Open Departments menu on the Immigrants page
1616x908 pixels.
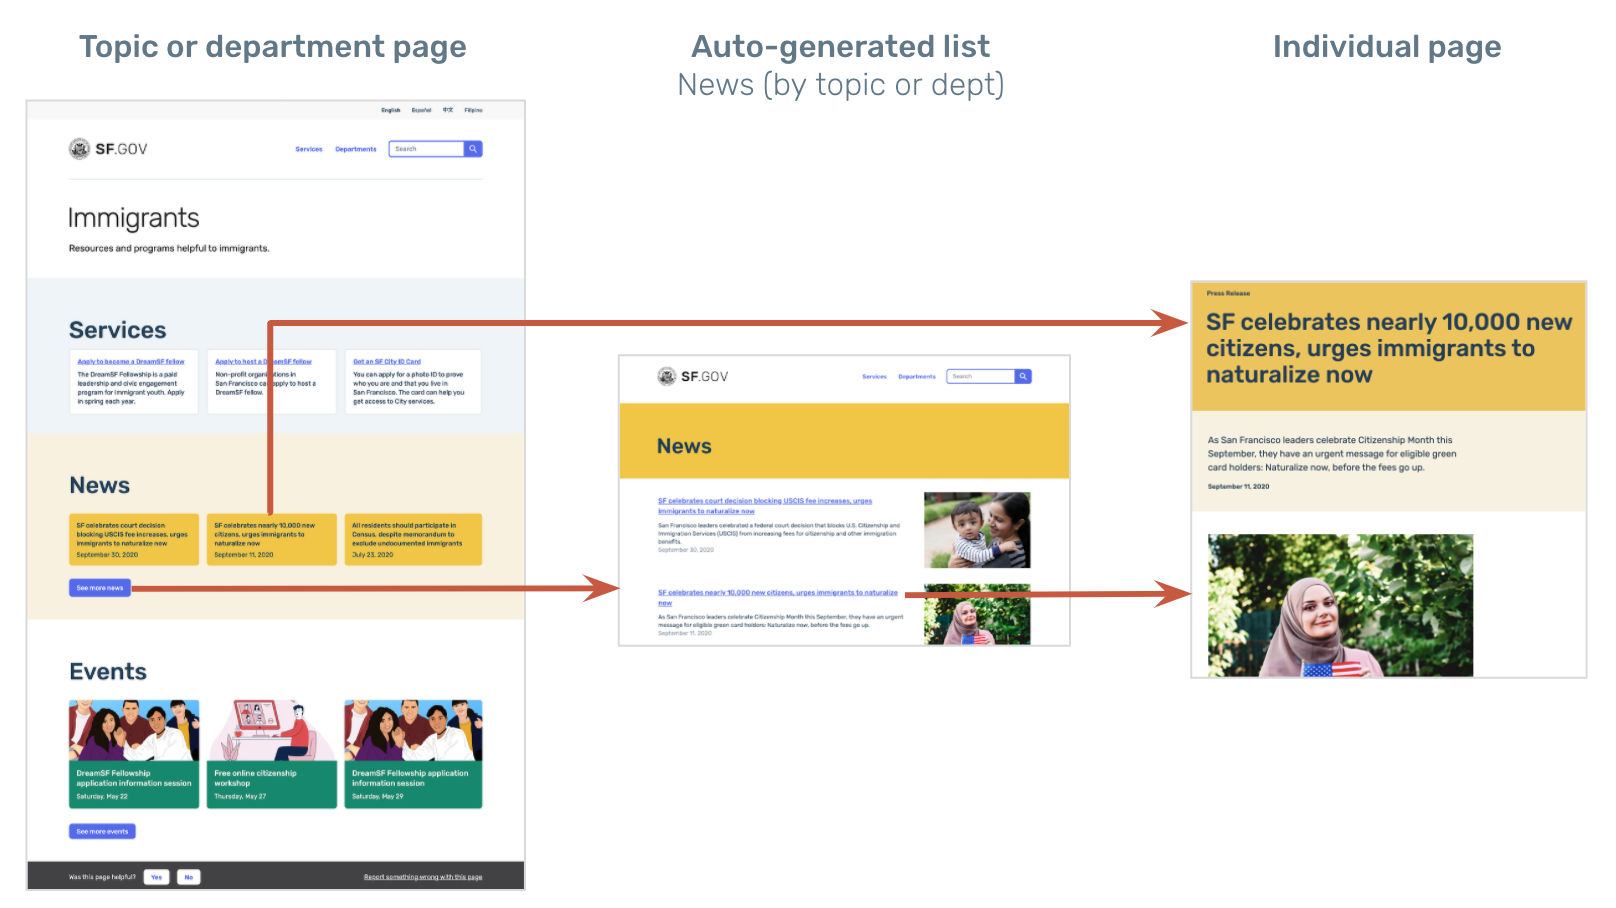[355, 149]
